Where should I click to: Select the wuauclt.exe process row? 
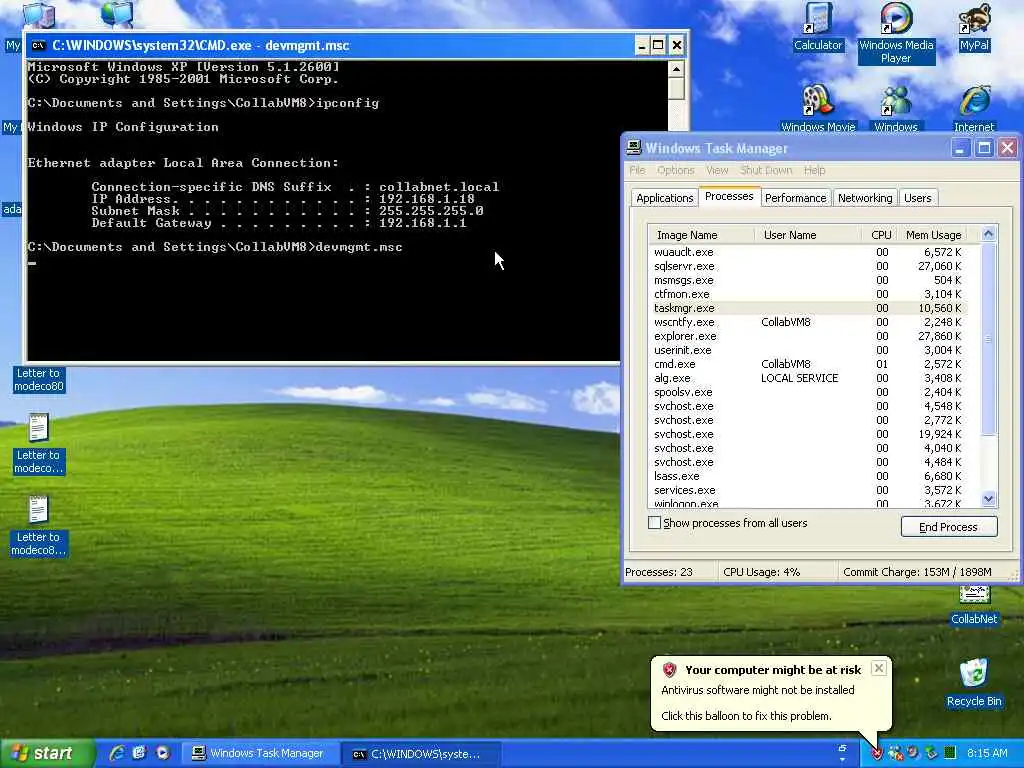click(x=808, y=252)
